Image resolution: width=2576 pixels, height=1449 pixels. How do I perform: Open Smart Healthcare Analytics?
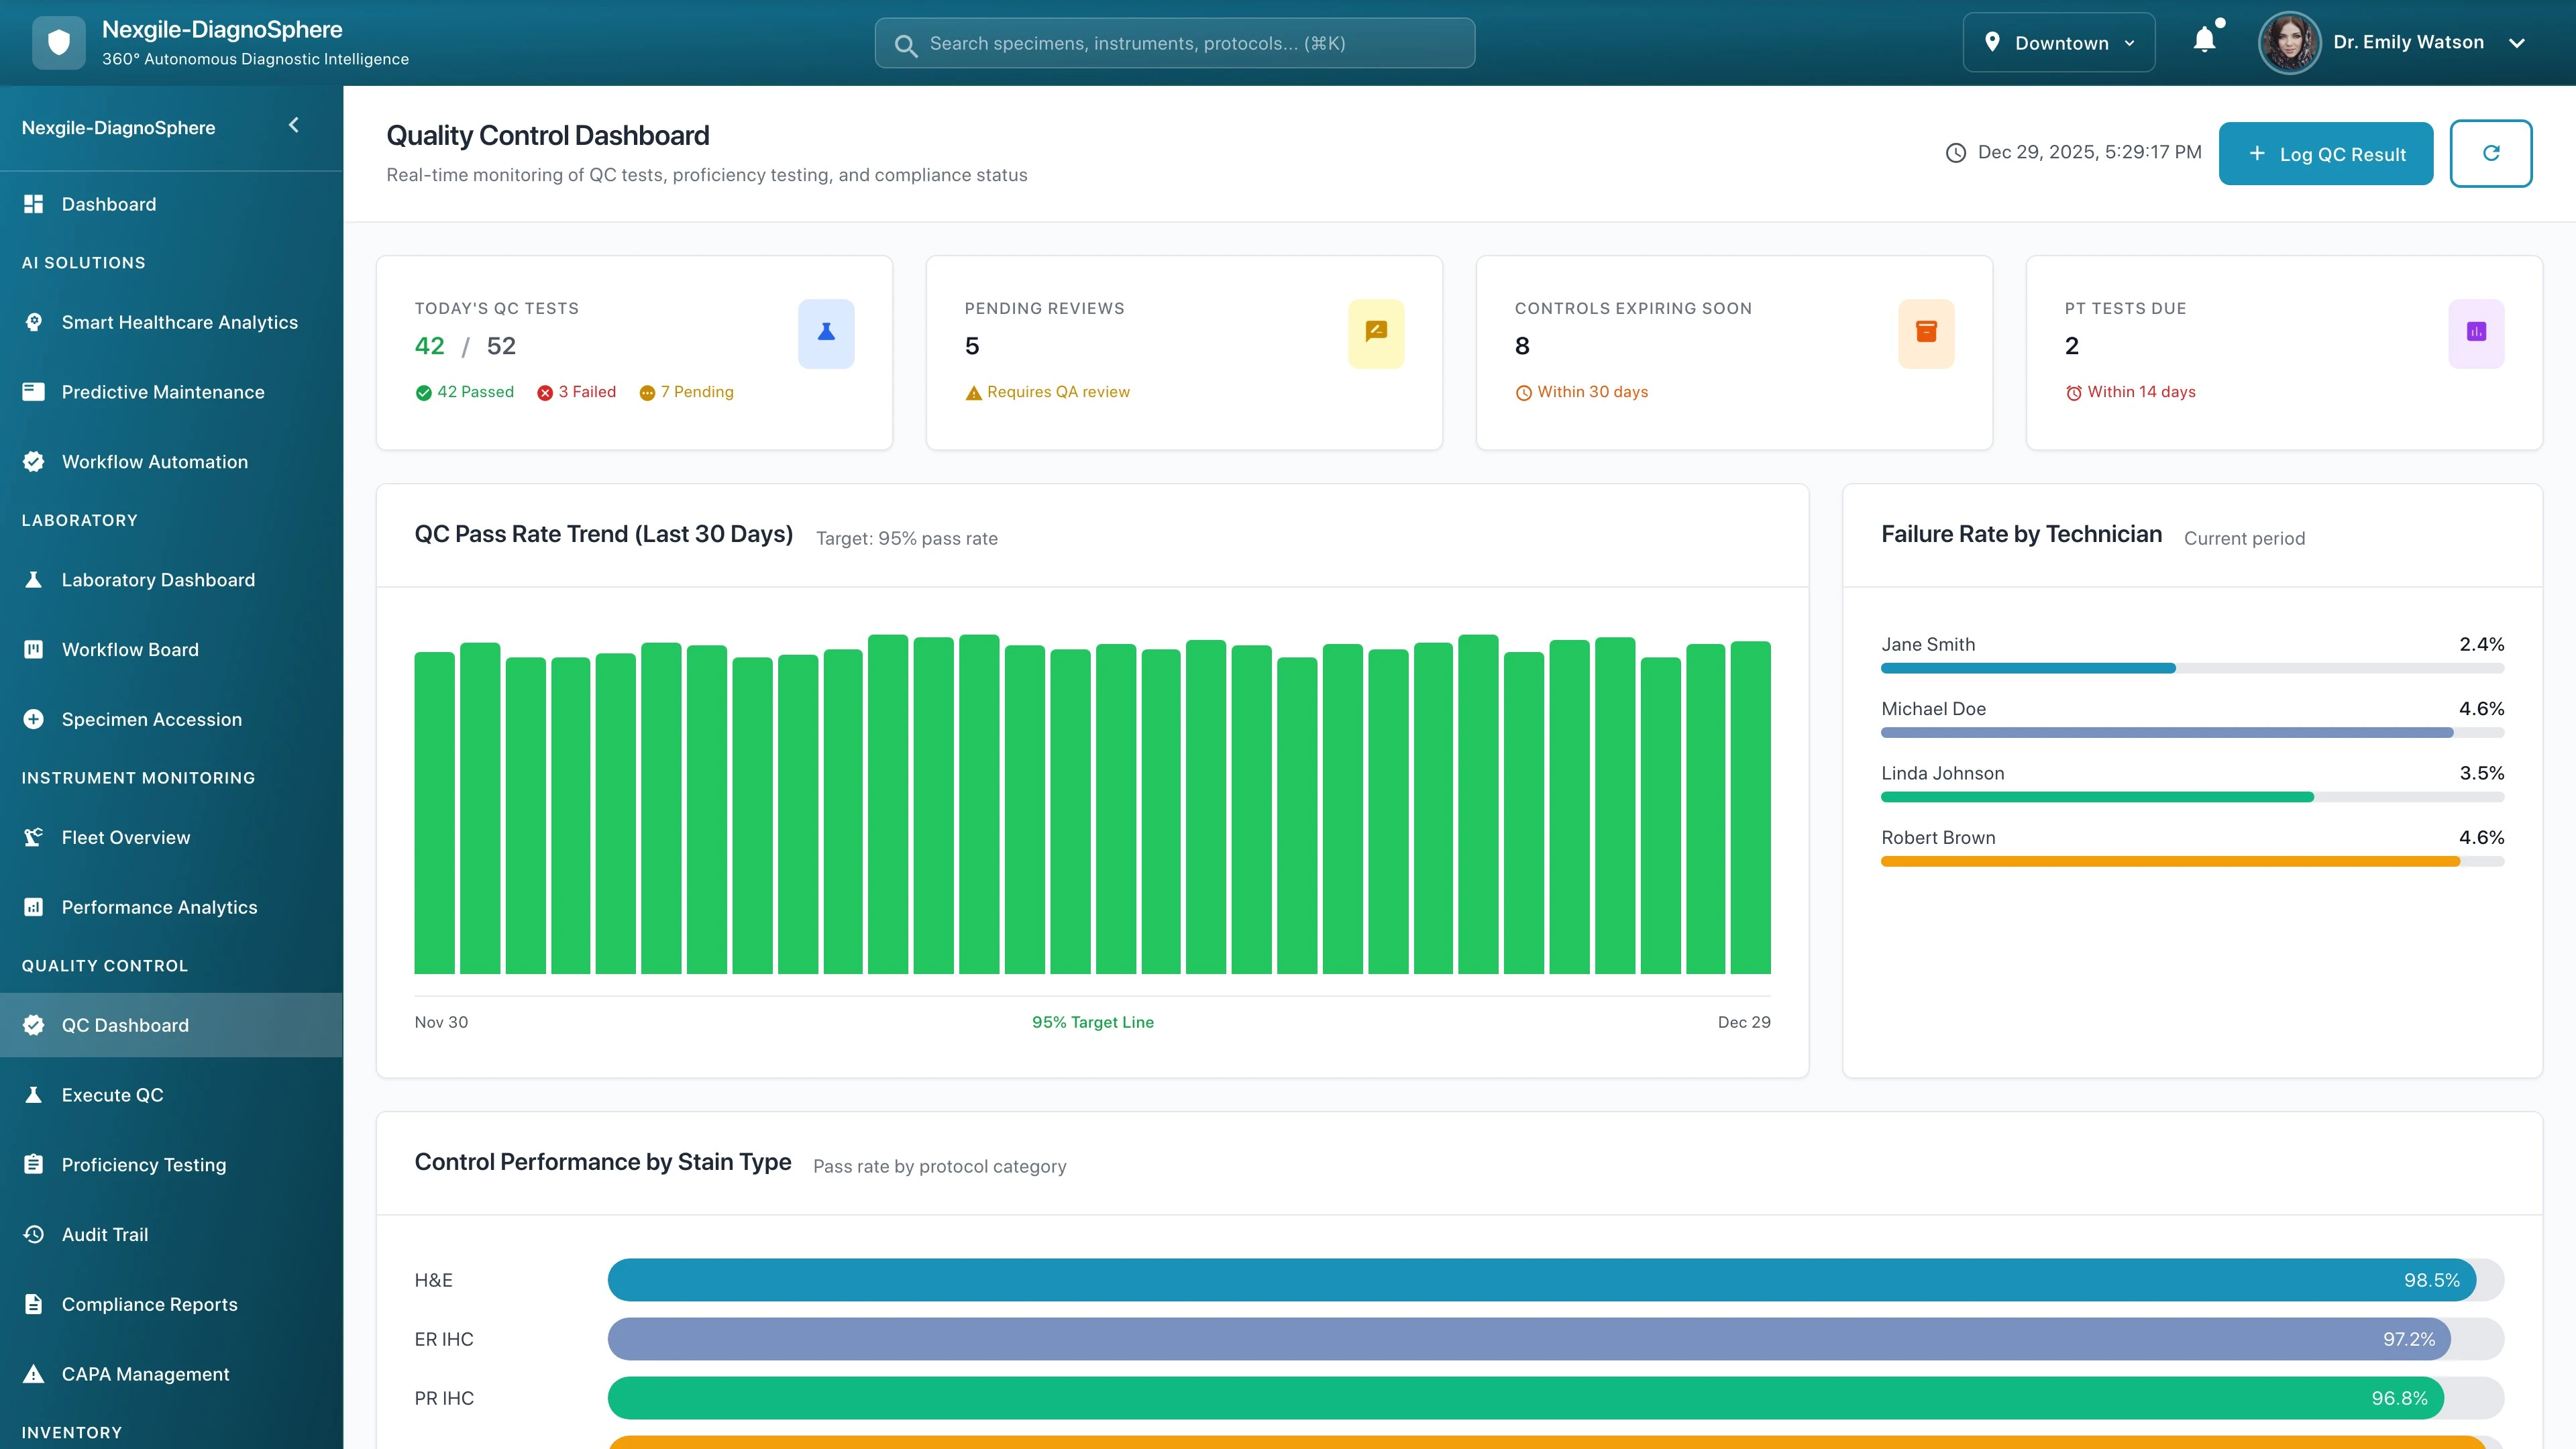pyautogui.click(x=179, y=322)
